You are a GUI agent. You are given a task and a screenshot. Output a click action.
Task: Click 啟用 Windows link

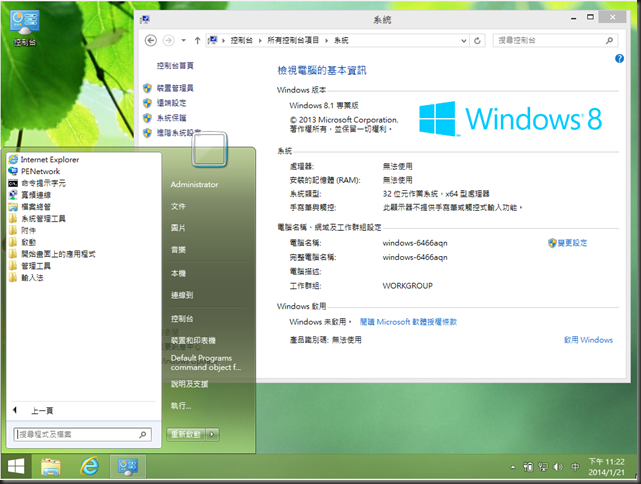[x=588, y=340]
